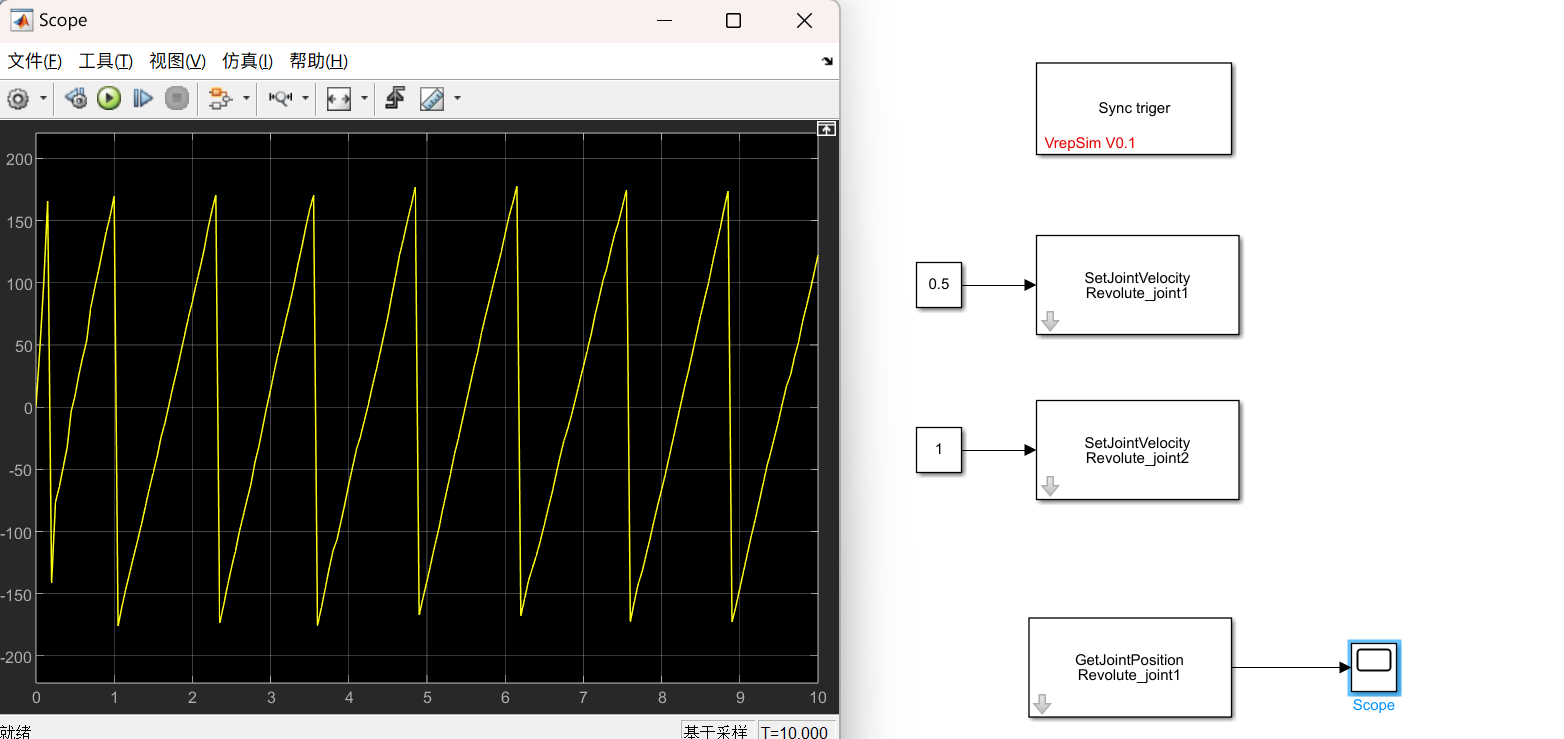Click the VrepSim V0.1 red label
The image size is (1564, 739).
coord(1090,143)
